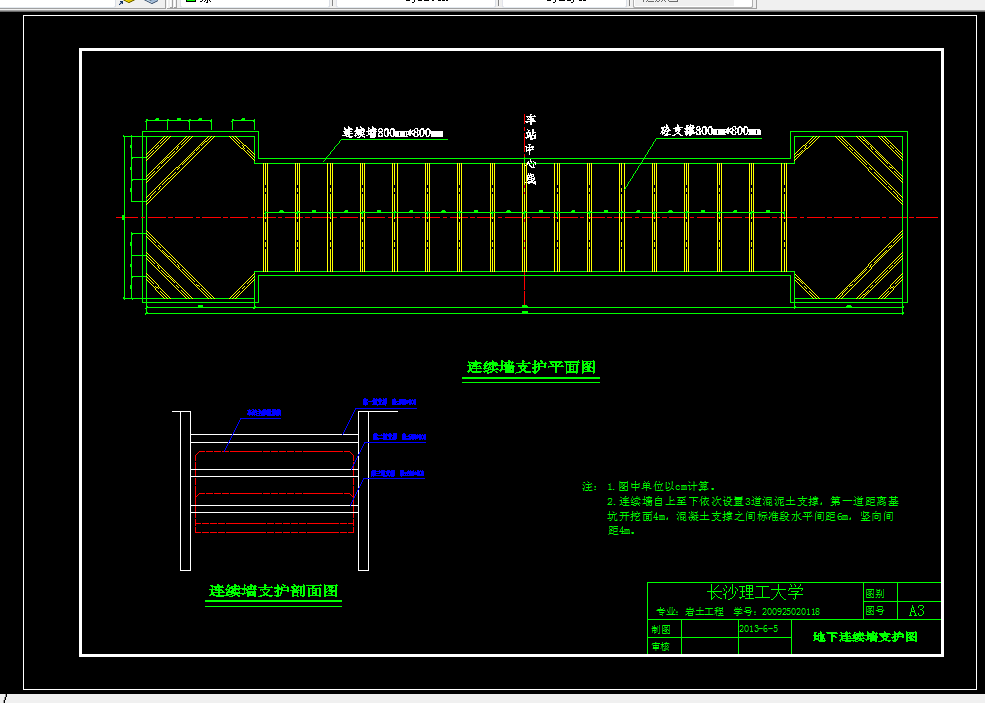The width and height of the screenshot is (985, 703).
Task: Click note line starting 2.连续墙自上至下
Action: click(x=753, y=501)
